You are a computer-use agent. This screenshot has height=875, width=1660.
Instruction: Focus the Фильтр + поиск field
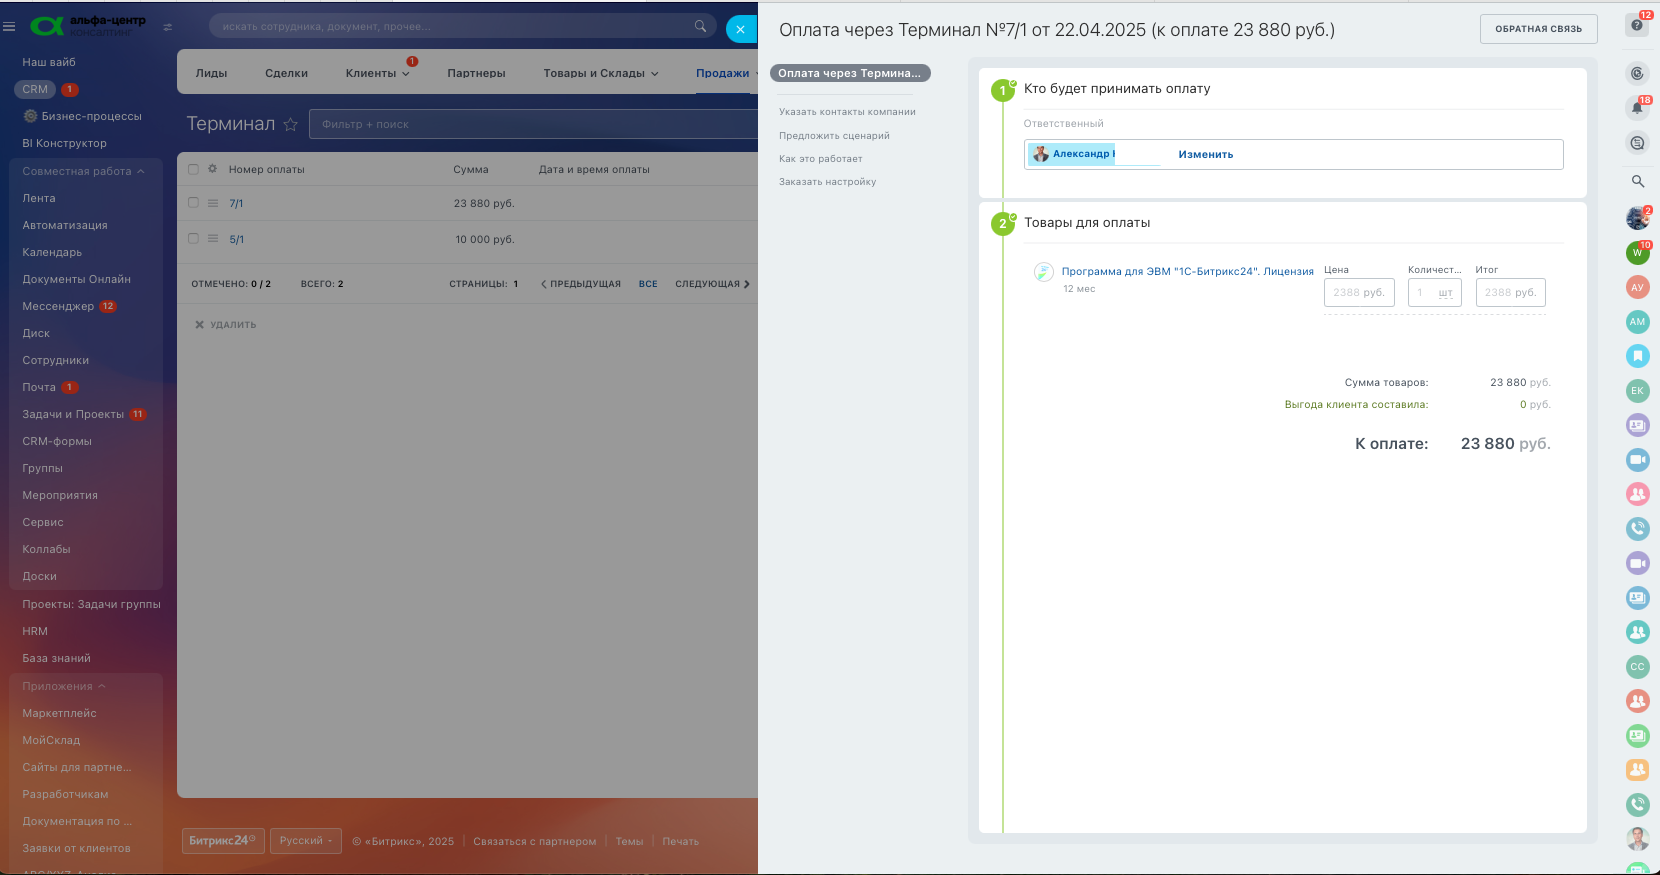click(535, 124)
